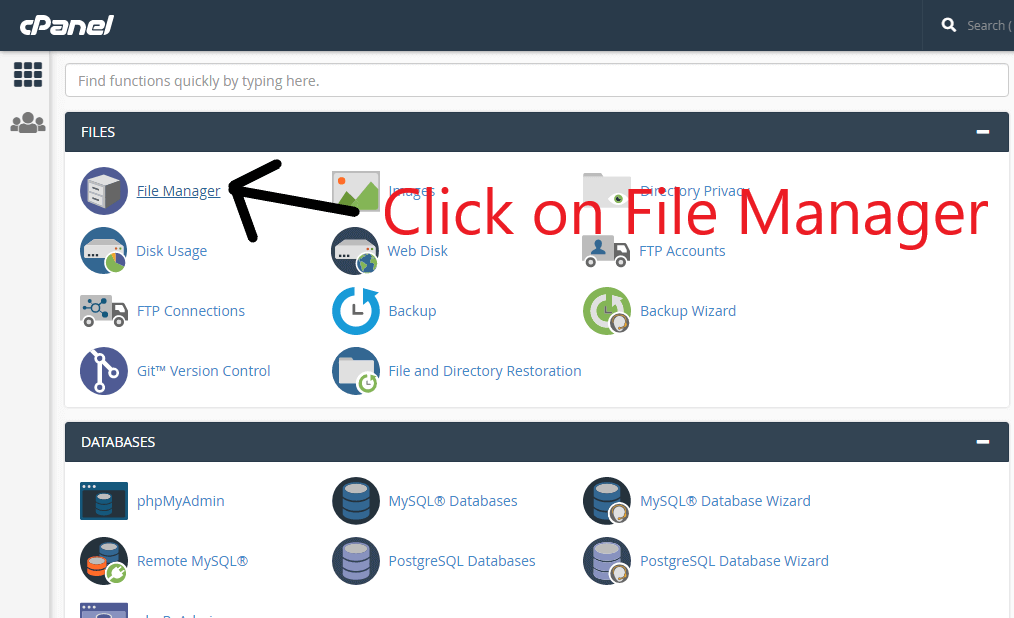The width and height of the screenshot is (1014, 618).
Task: Click the Backup link text
Action: point(413,311)
